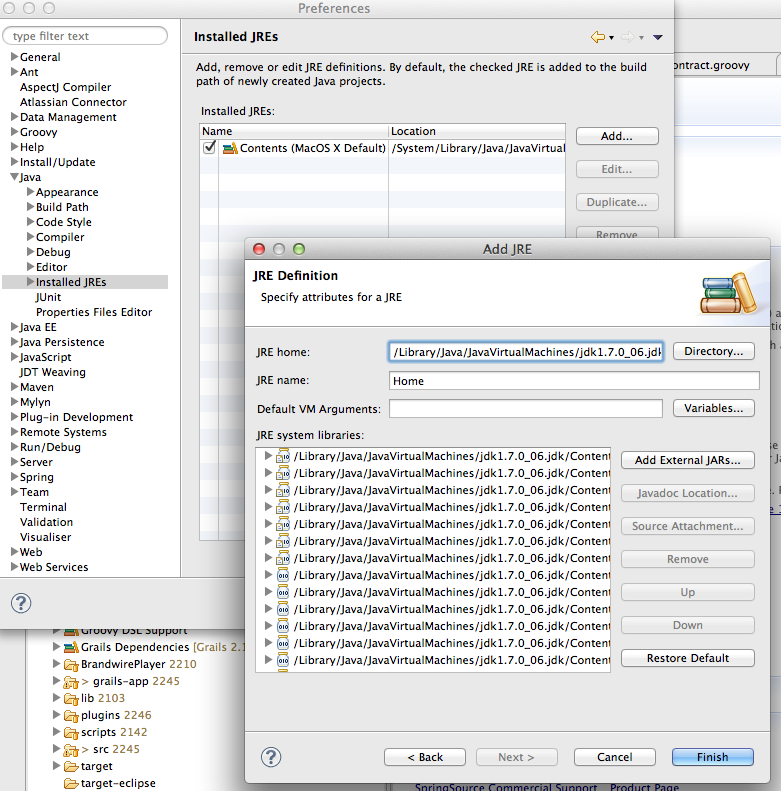Click the JRE name field containing Home
This screenshot has height=791, width=781.
coord(574,380)
